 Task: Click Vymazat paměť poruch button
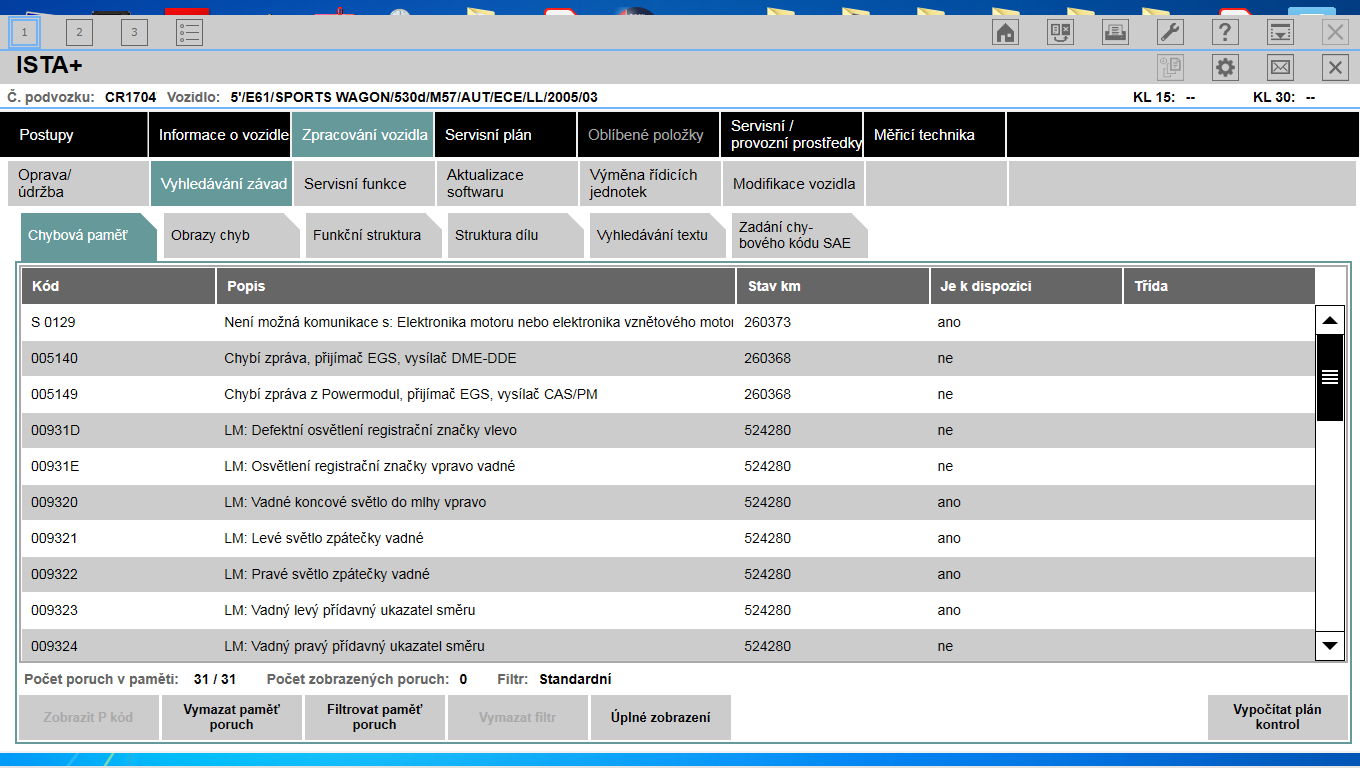[x=232, y=718]
